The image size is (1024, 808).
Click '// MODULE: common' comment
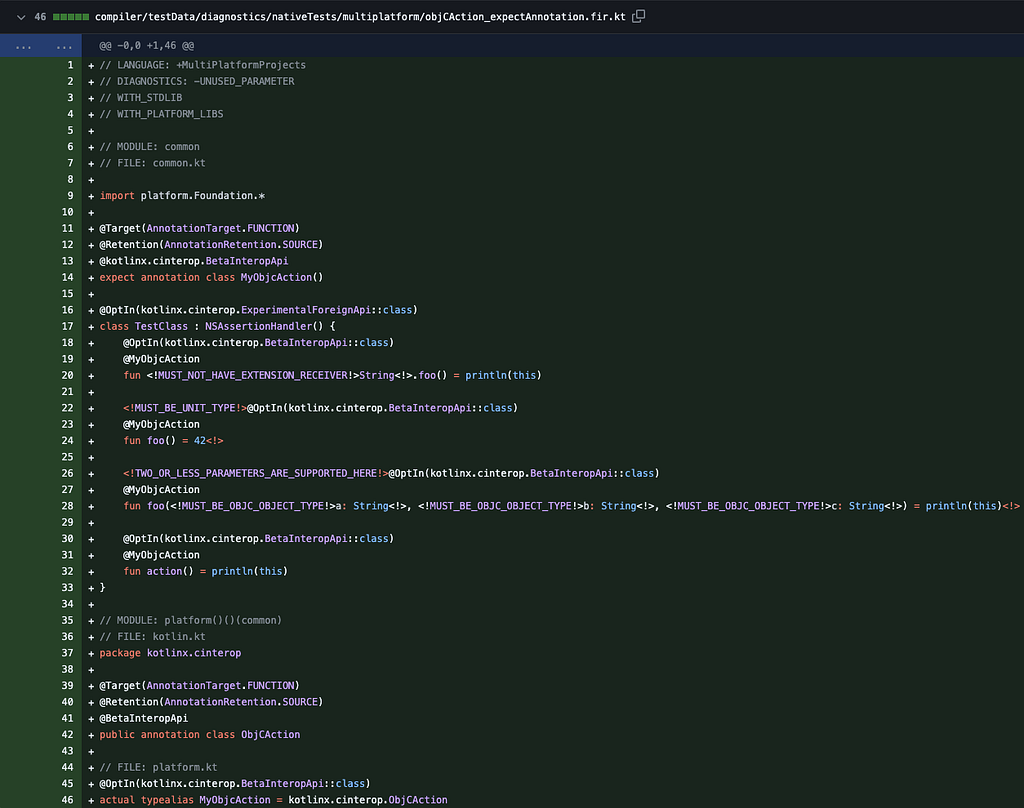(150, 147)
